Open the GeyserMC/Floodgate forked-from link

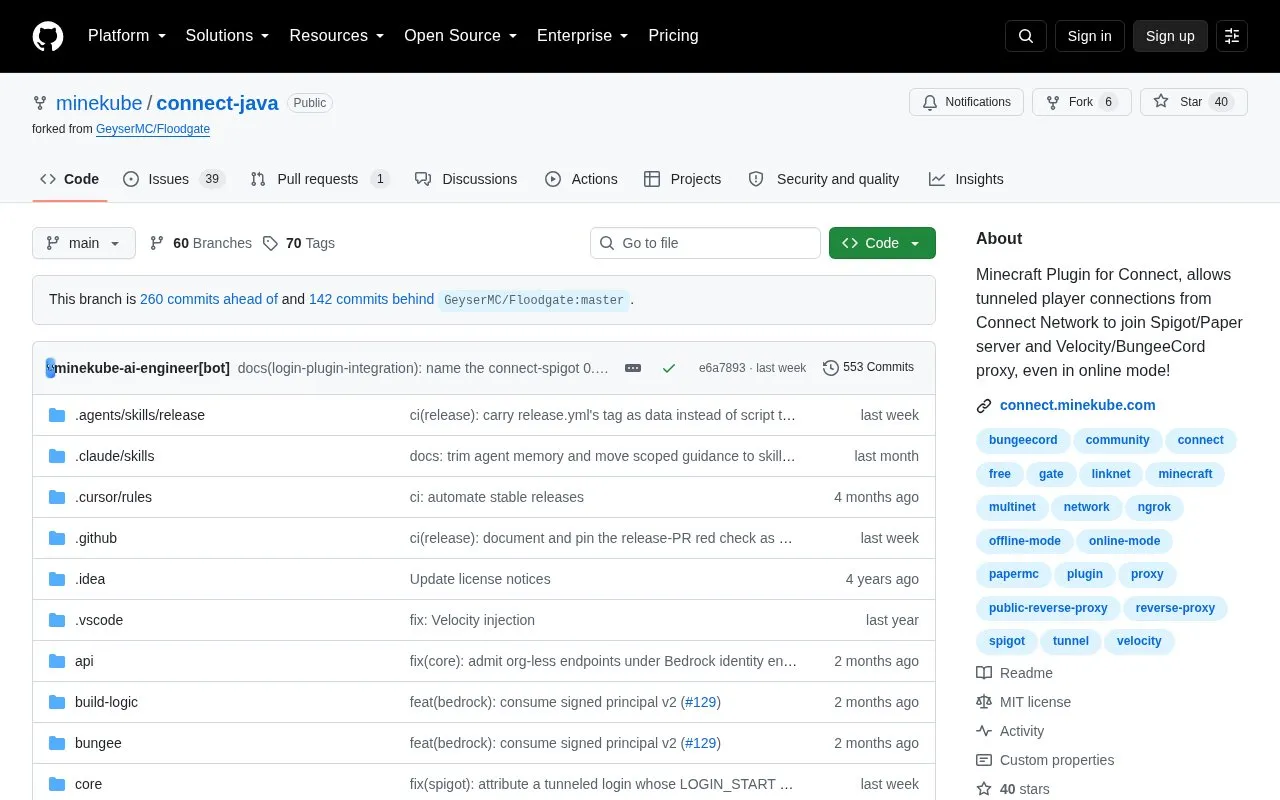tap(153, 129)
